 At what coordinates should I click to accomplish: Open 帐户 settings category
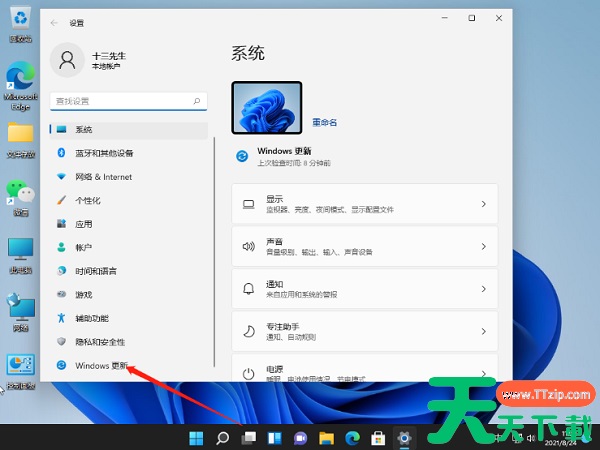129,248
